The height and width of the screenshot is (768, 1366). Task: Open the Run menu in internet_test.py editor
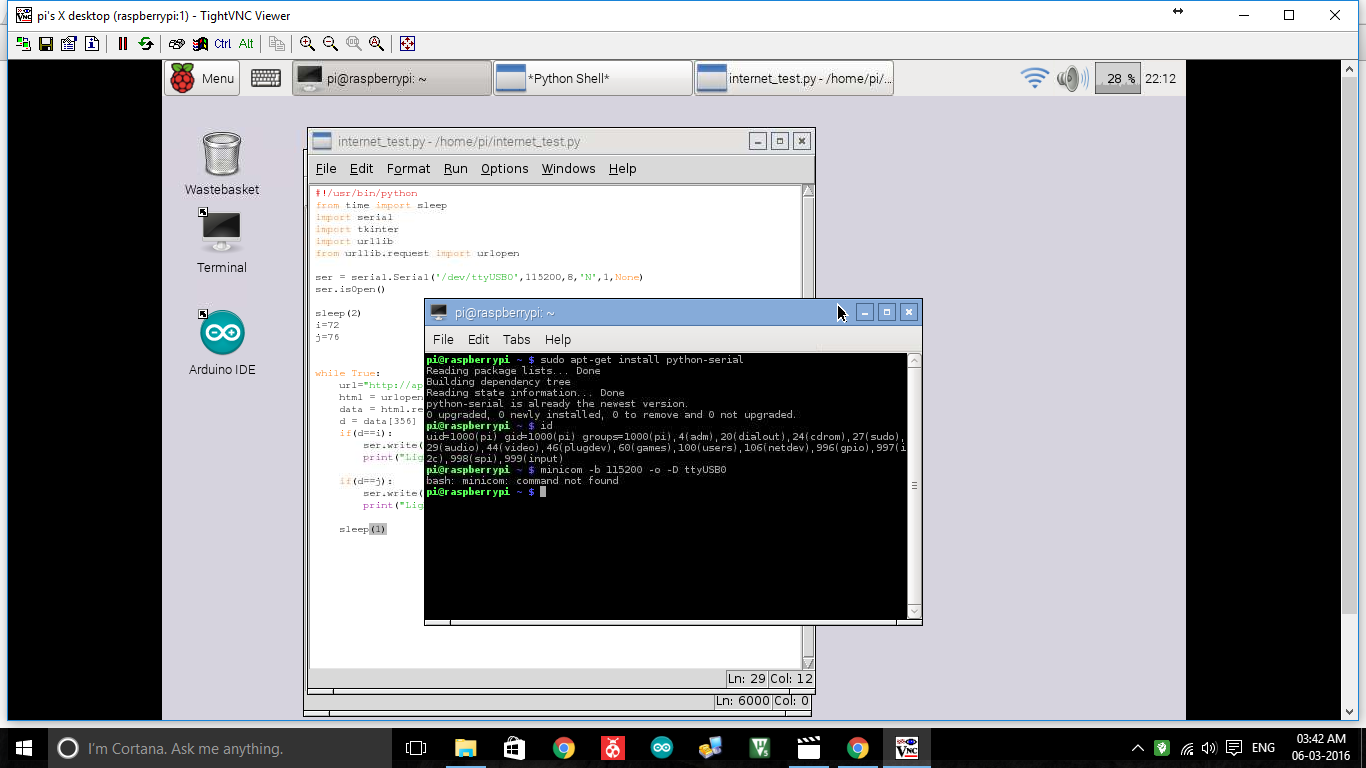[x=455, y=168]
